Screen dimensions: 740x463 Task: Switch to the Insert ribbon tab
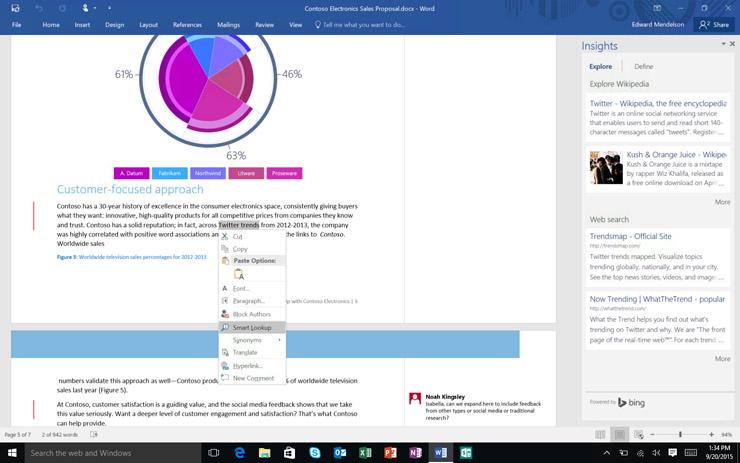click(x=82, y=25)
